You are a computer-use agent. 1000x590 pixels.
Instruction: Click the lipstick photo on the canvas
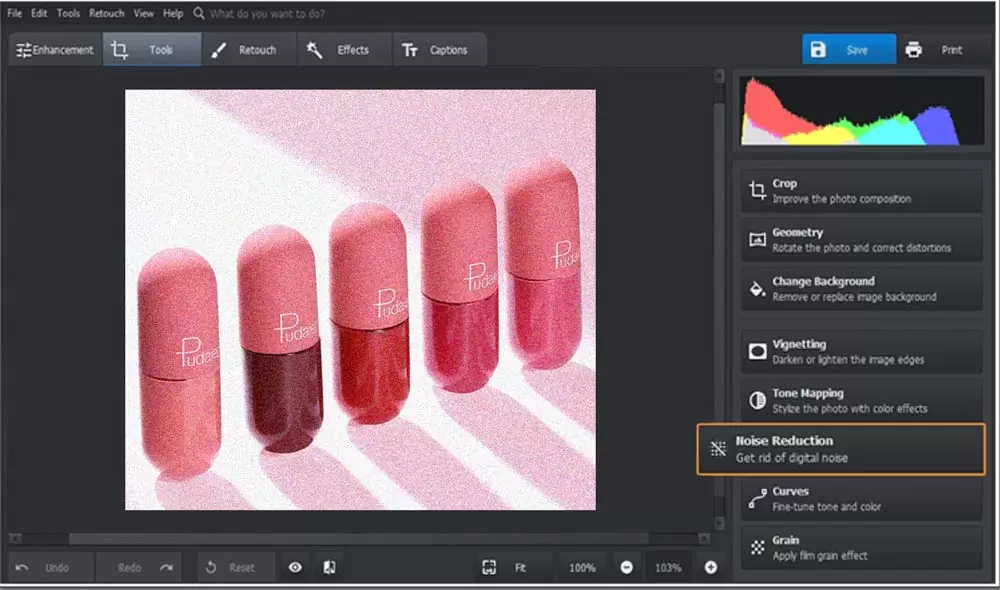point(360,300)
